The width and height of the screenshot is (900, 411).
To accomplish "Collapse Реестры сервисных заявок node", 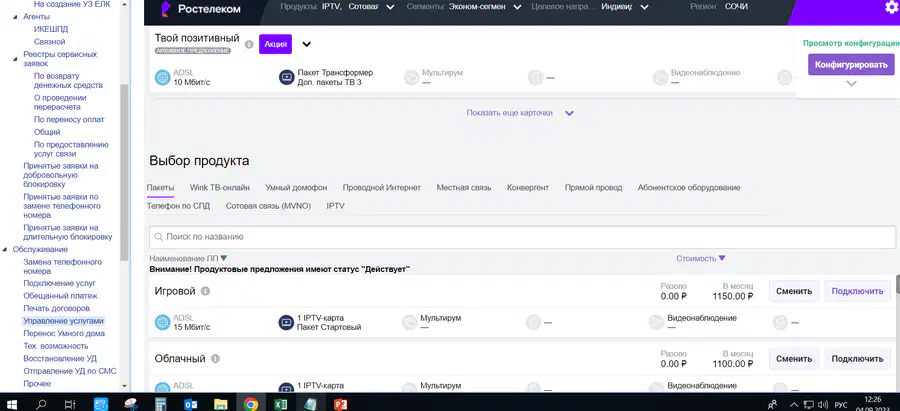I will point(15,59).
